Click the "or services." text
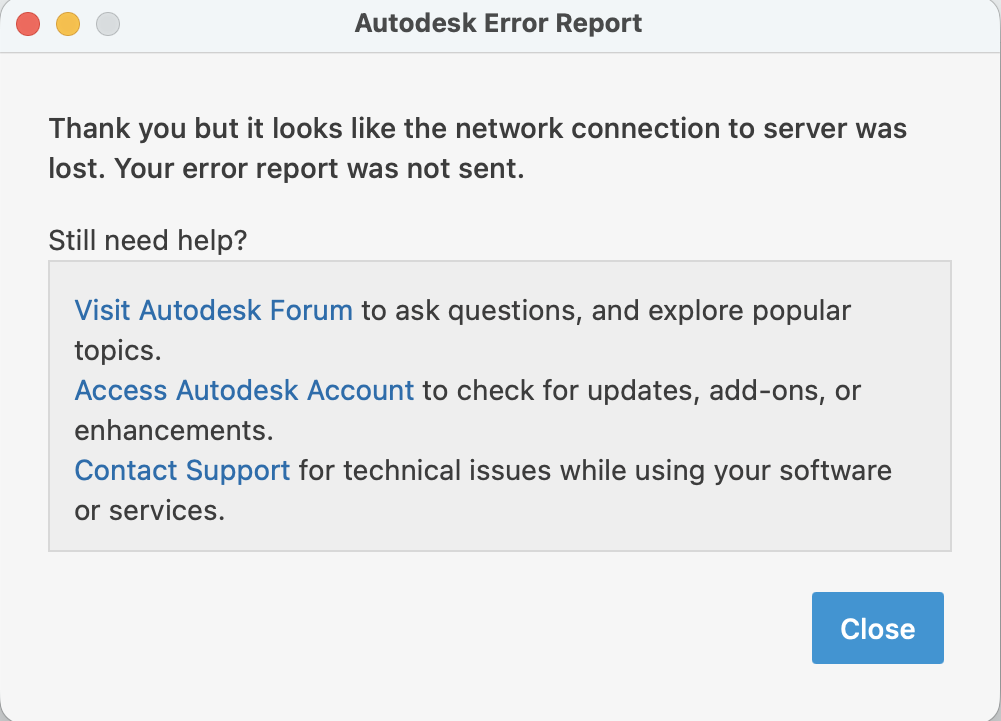This screenshot has height=721, width=1001. 149,510
